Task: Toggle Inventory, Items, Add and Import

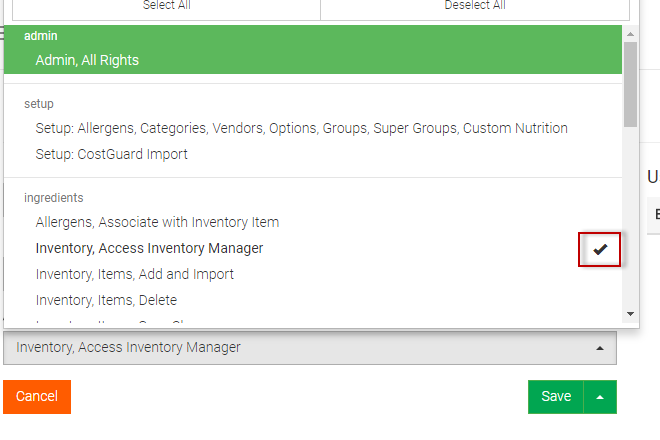Action: pos(134,274)
